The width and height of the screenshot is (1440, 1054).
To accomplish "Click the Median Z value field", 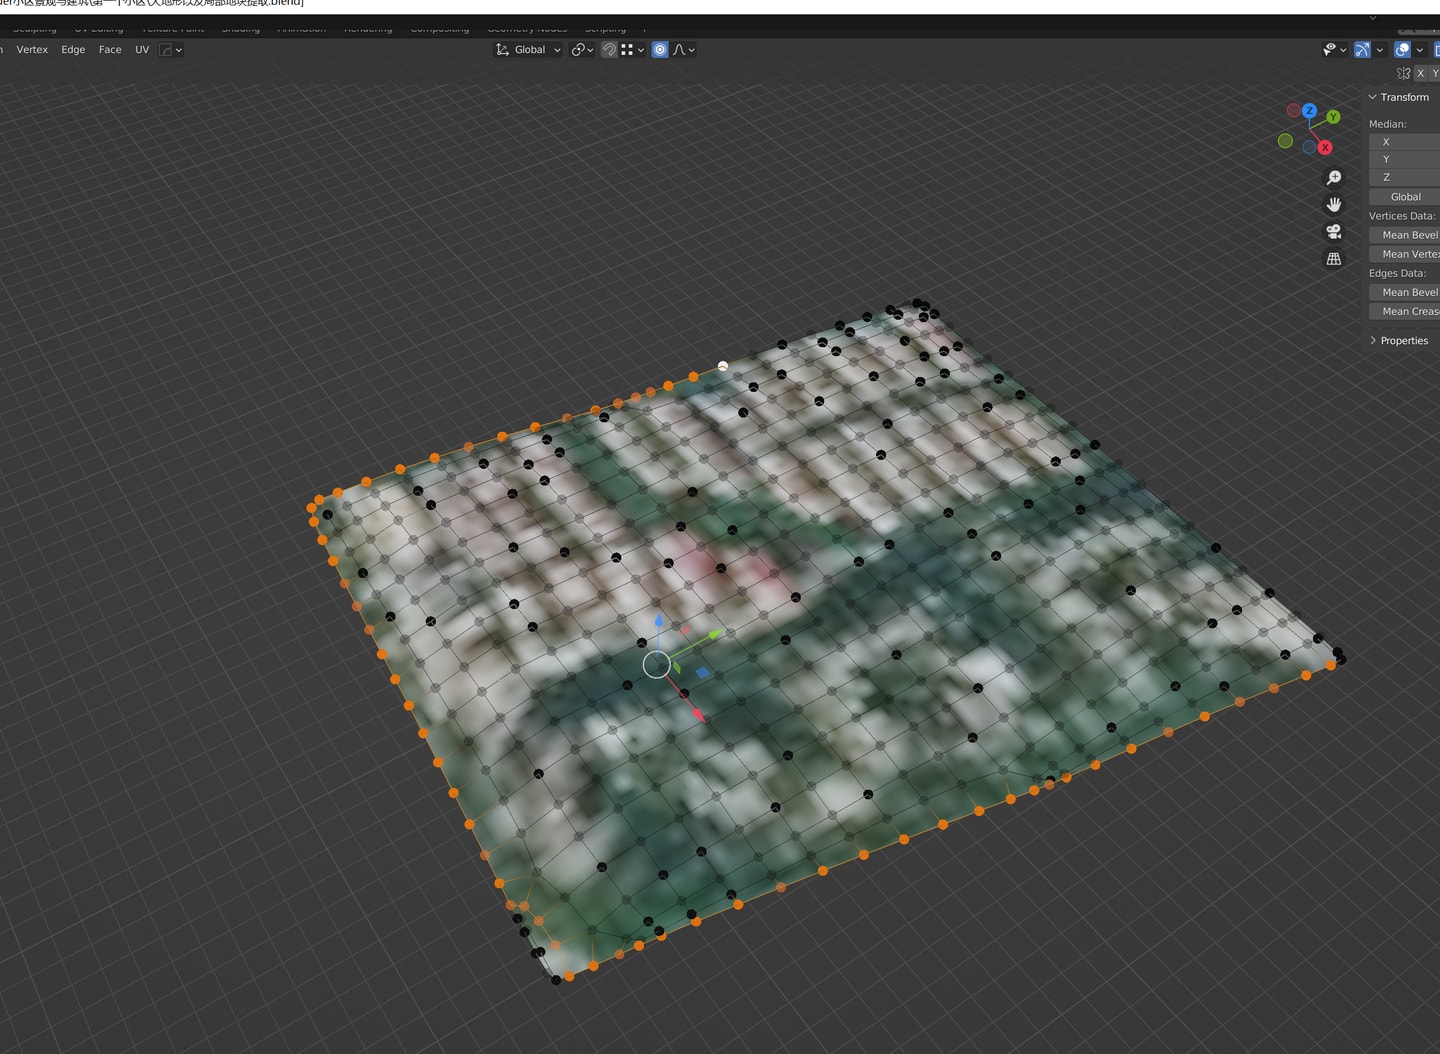I will [1404, 177].
